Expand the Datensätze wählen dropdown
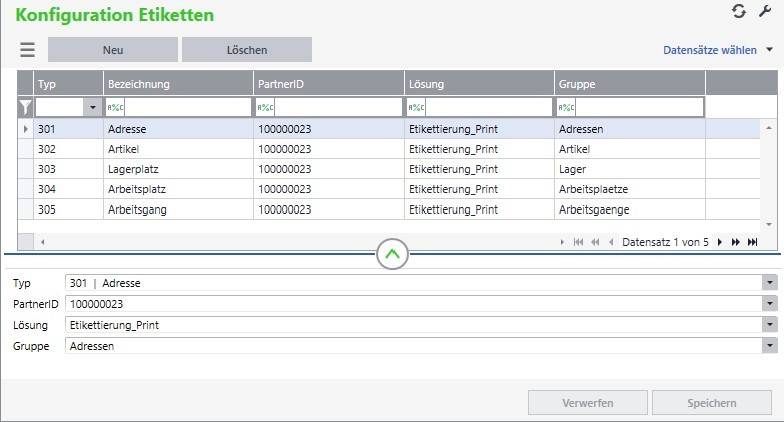Viewport: 784px width, 422px height. (x=768, y=49)
